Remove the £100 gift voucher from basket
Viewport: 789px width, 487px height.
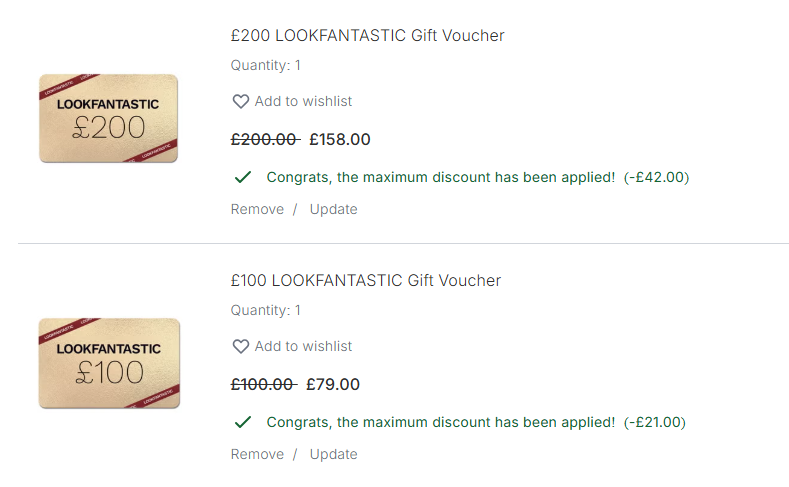[x=257, y=454]
